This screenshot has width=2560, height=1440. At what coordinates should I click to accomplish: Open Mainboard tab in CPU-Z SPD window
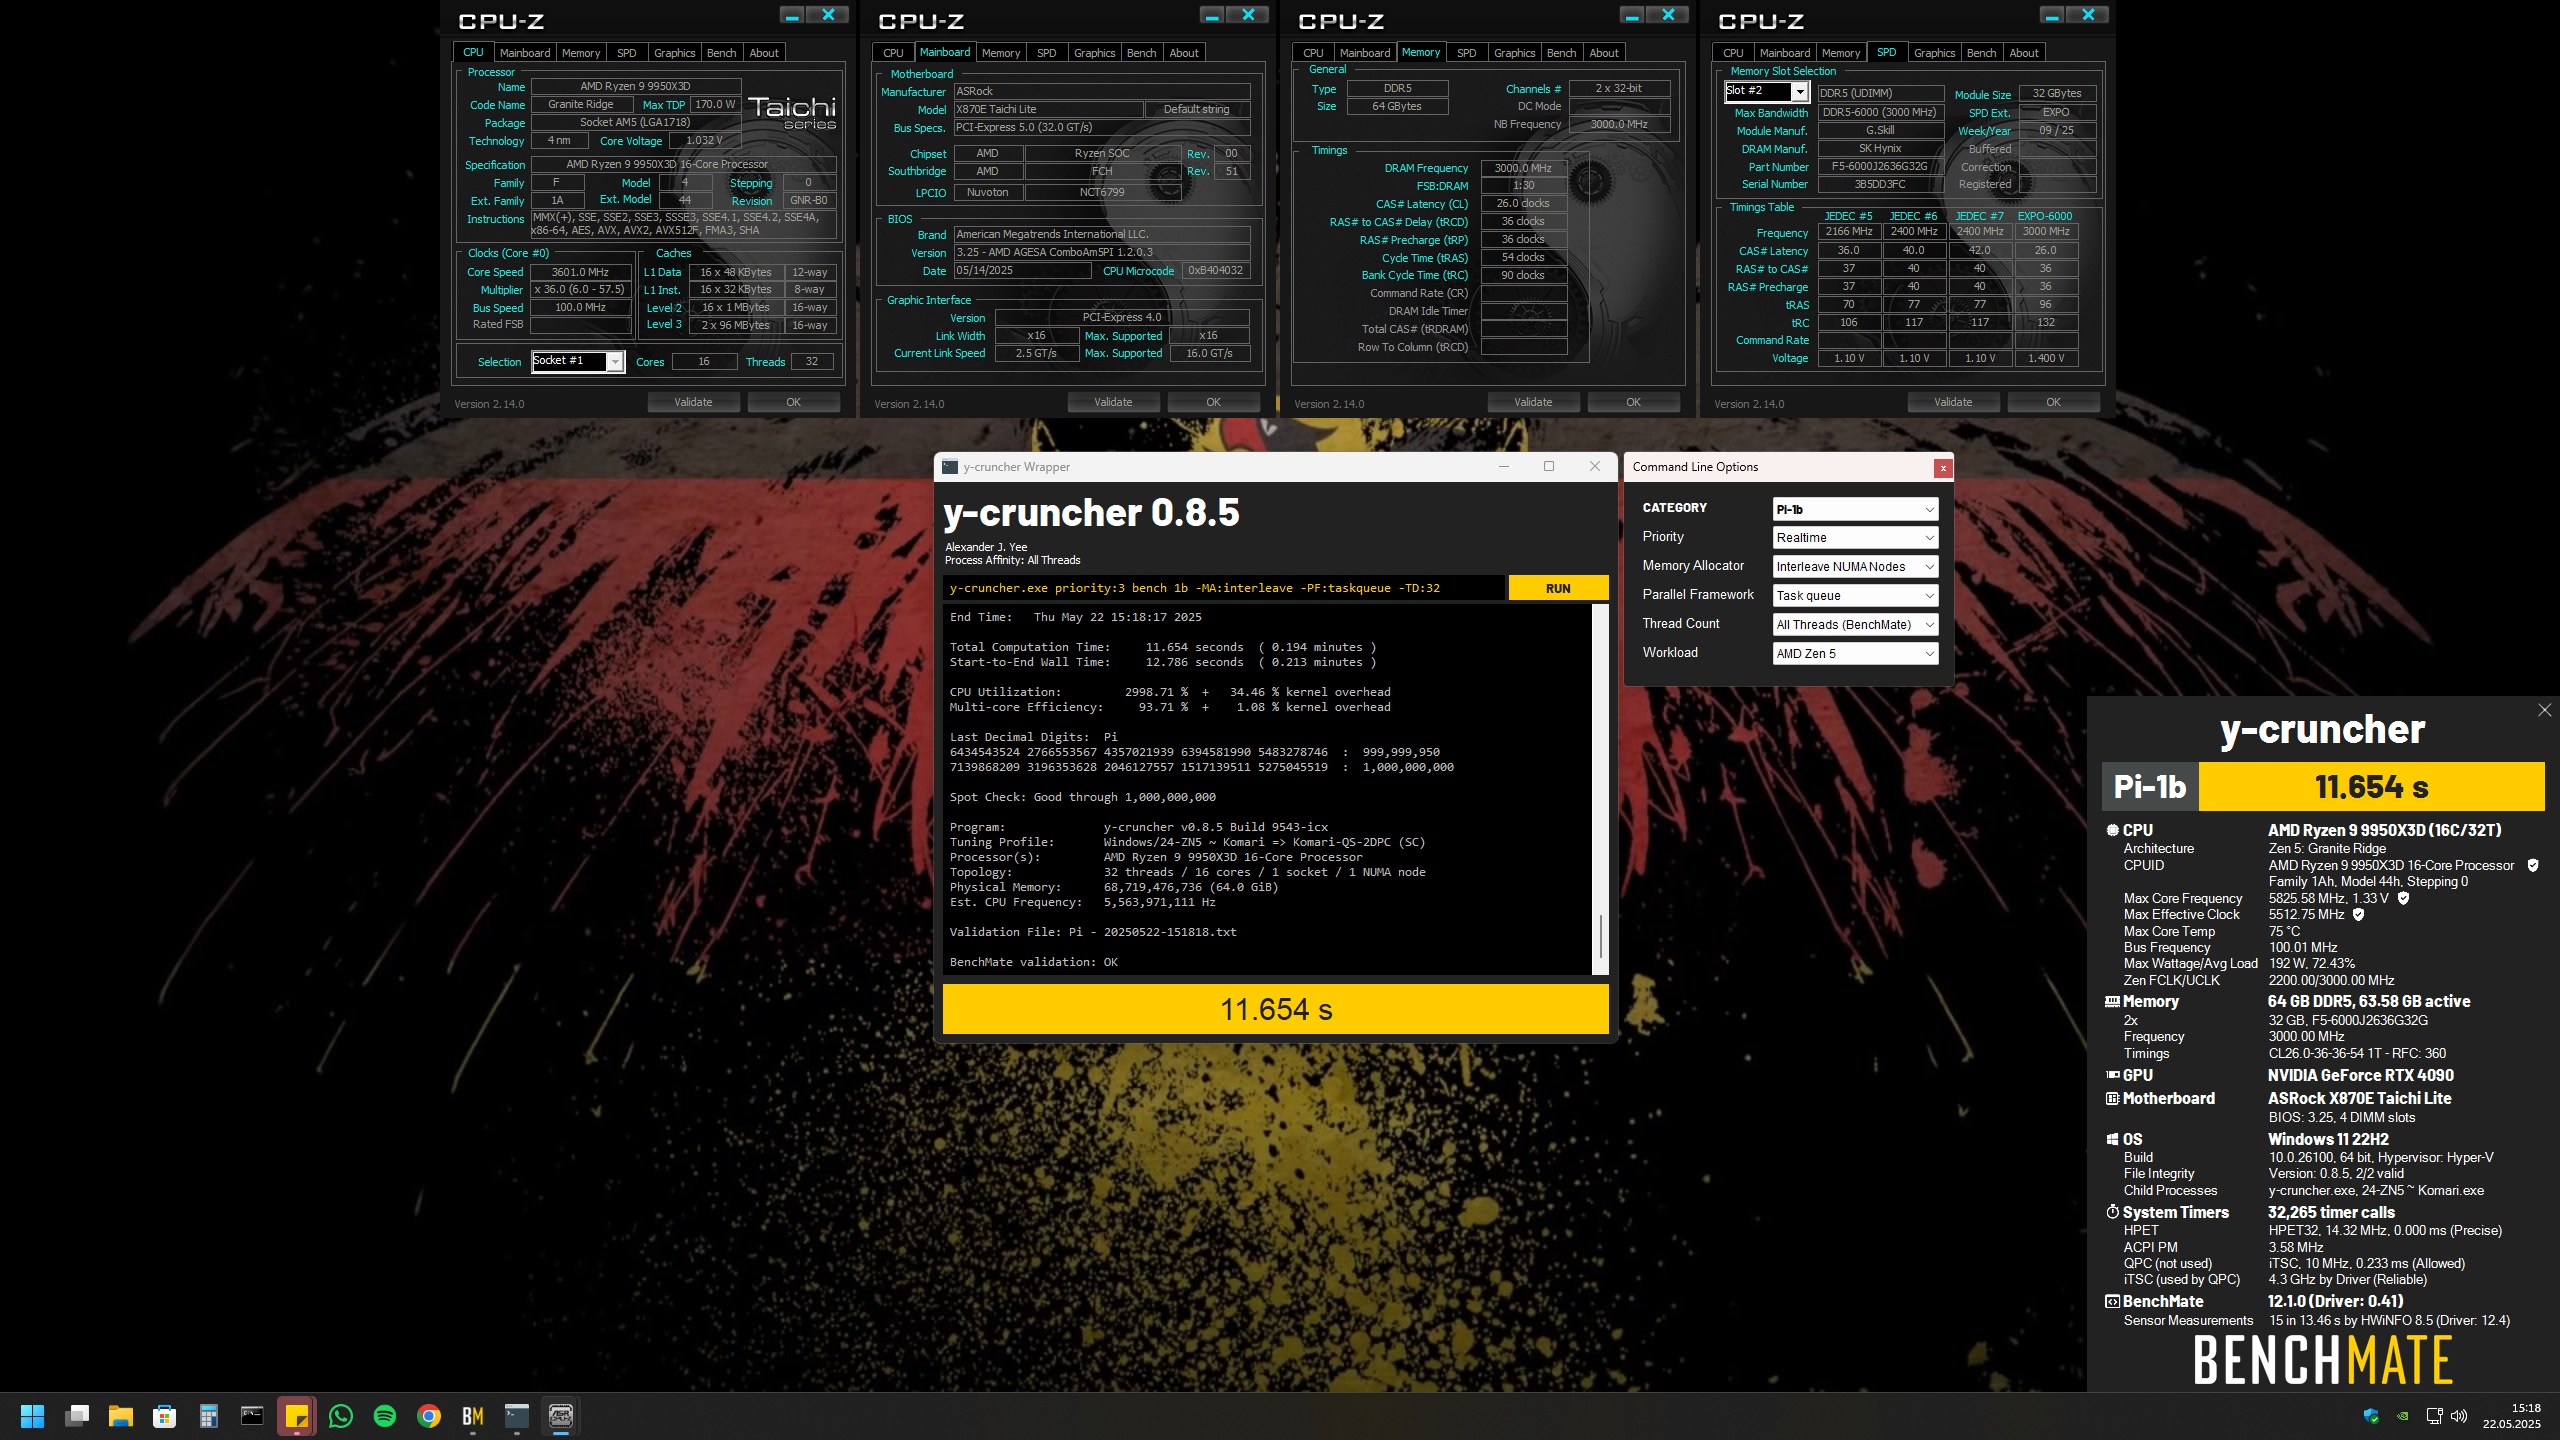coord(1785,53)
